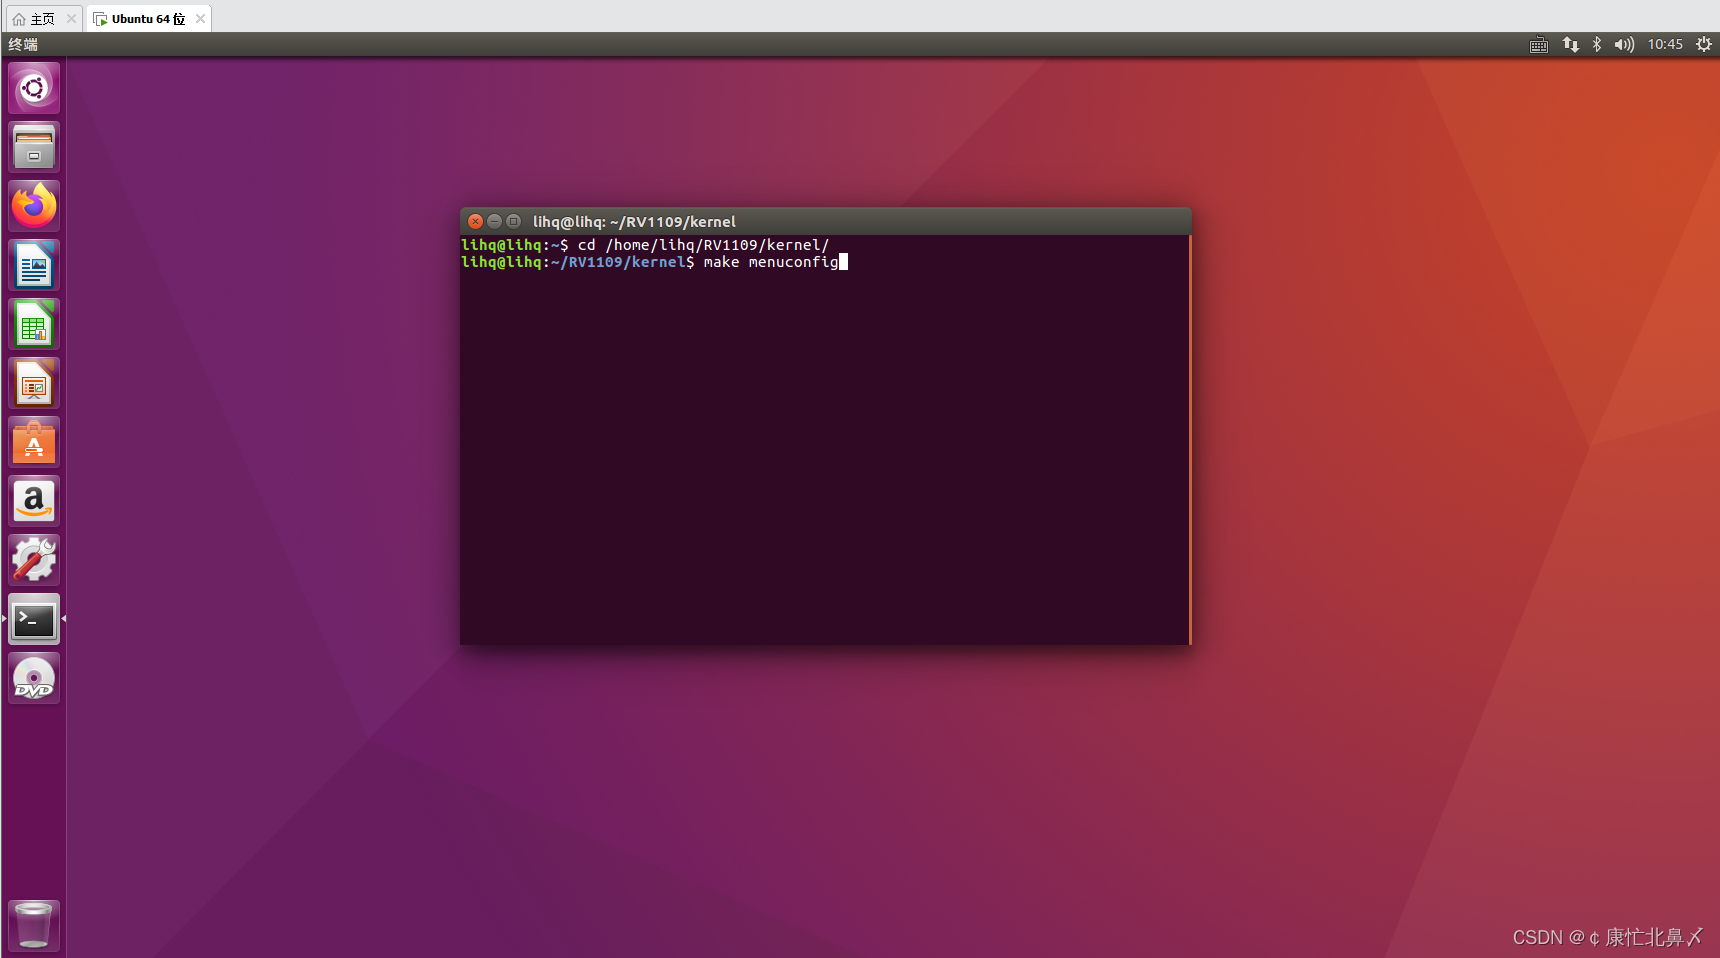Maximize the terminal window

(x=513, y=221)
